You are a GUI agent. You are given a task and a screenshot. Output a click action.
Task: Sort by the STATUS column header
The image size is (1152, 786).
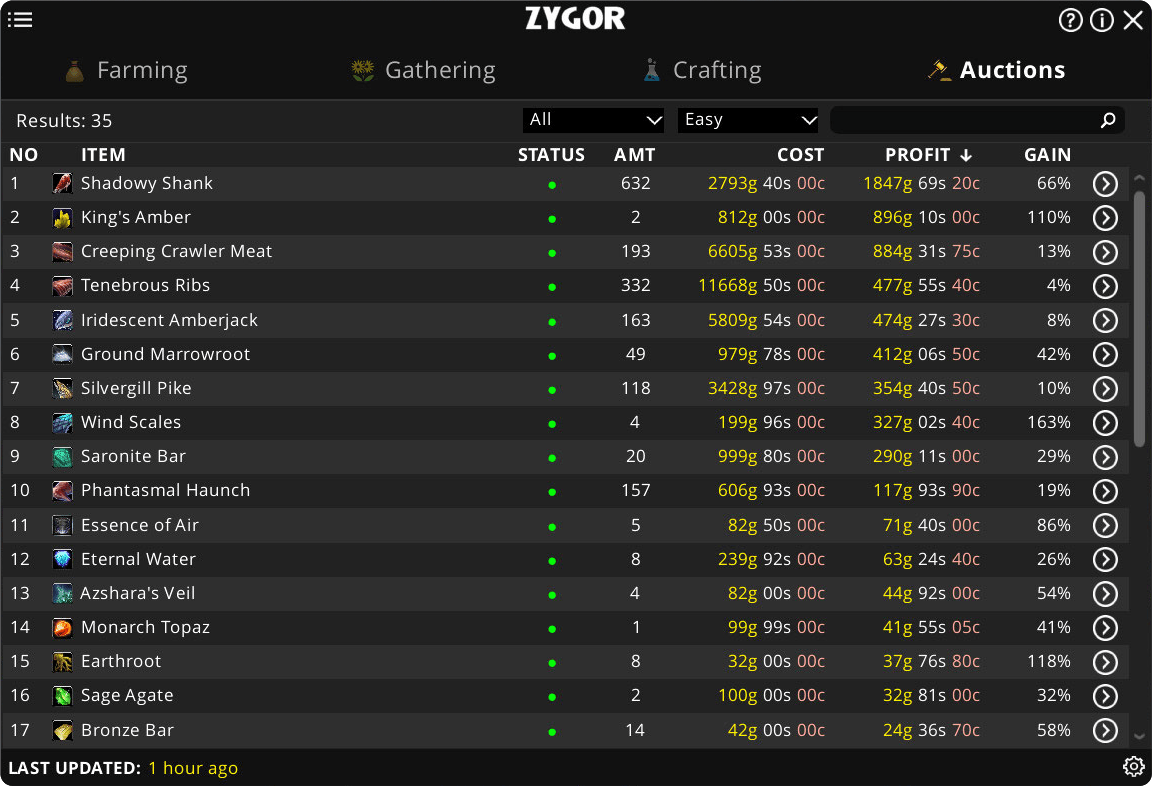(x=551, y=155)
